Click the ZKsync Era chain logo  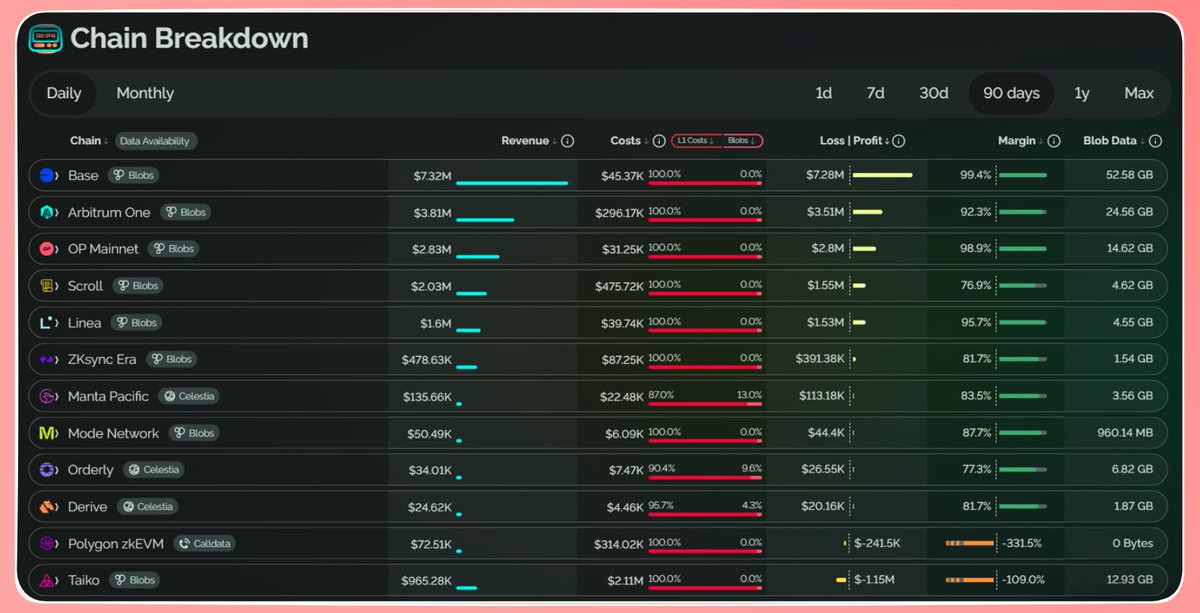click(47, 359)
